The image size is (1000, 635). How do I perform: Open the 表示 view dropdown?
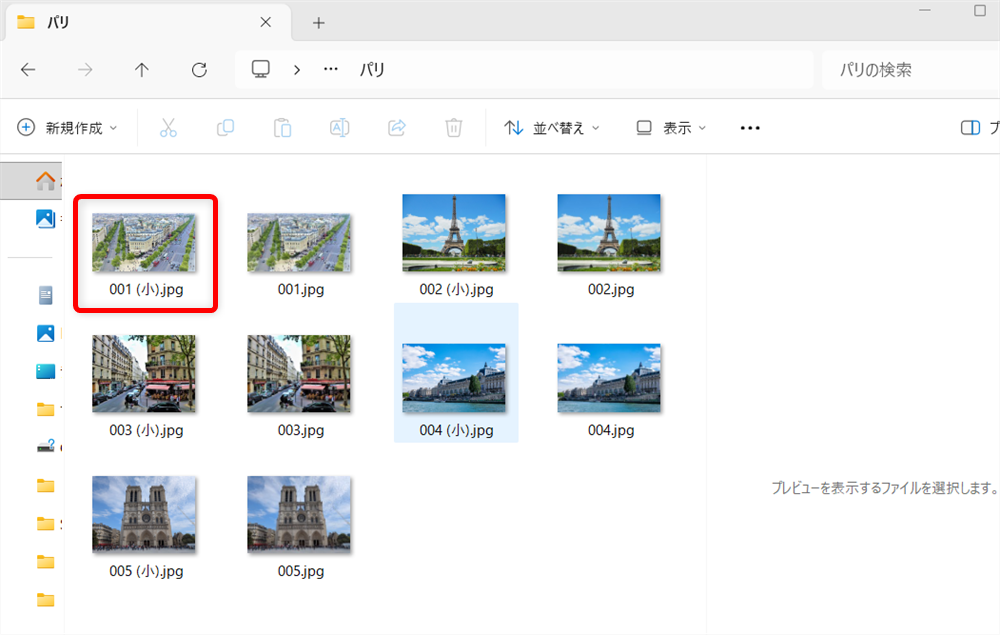pos(671,127)
